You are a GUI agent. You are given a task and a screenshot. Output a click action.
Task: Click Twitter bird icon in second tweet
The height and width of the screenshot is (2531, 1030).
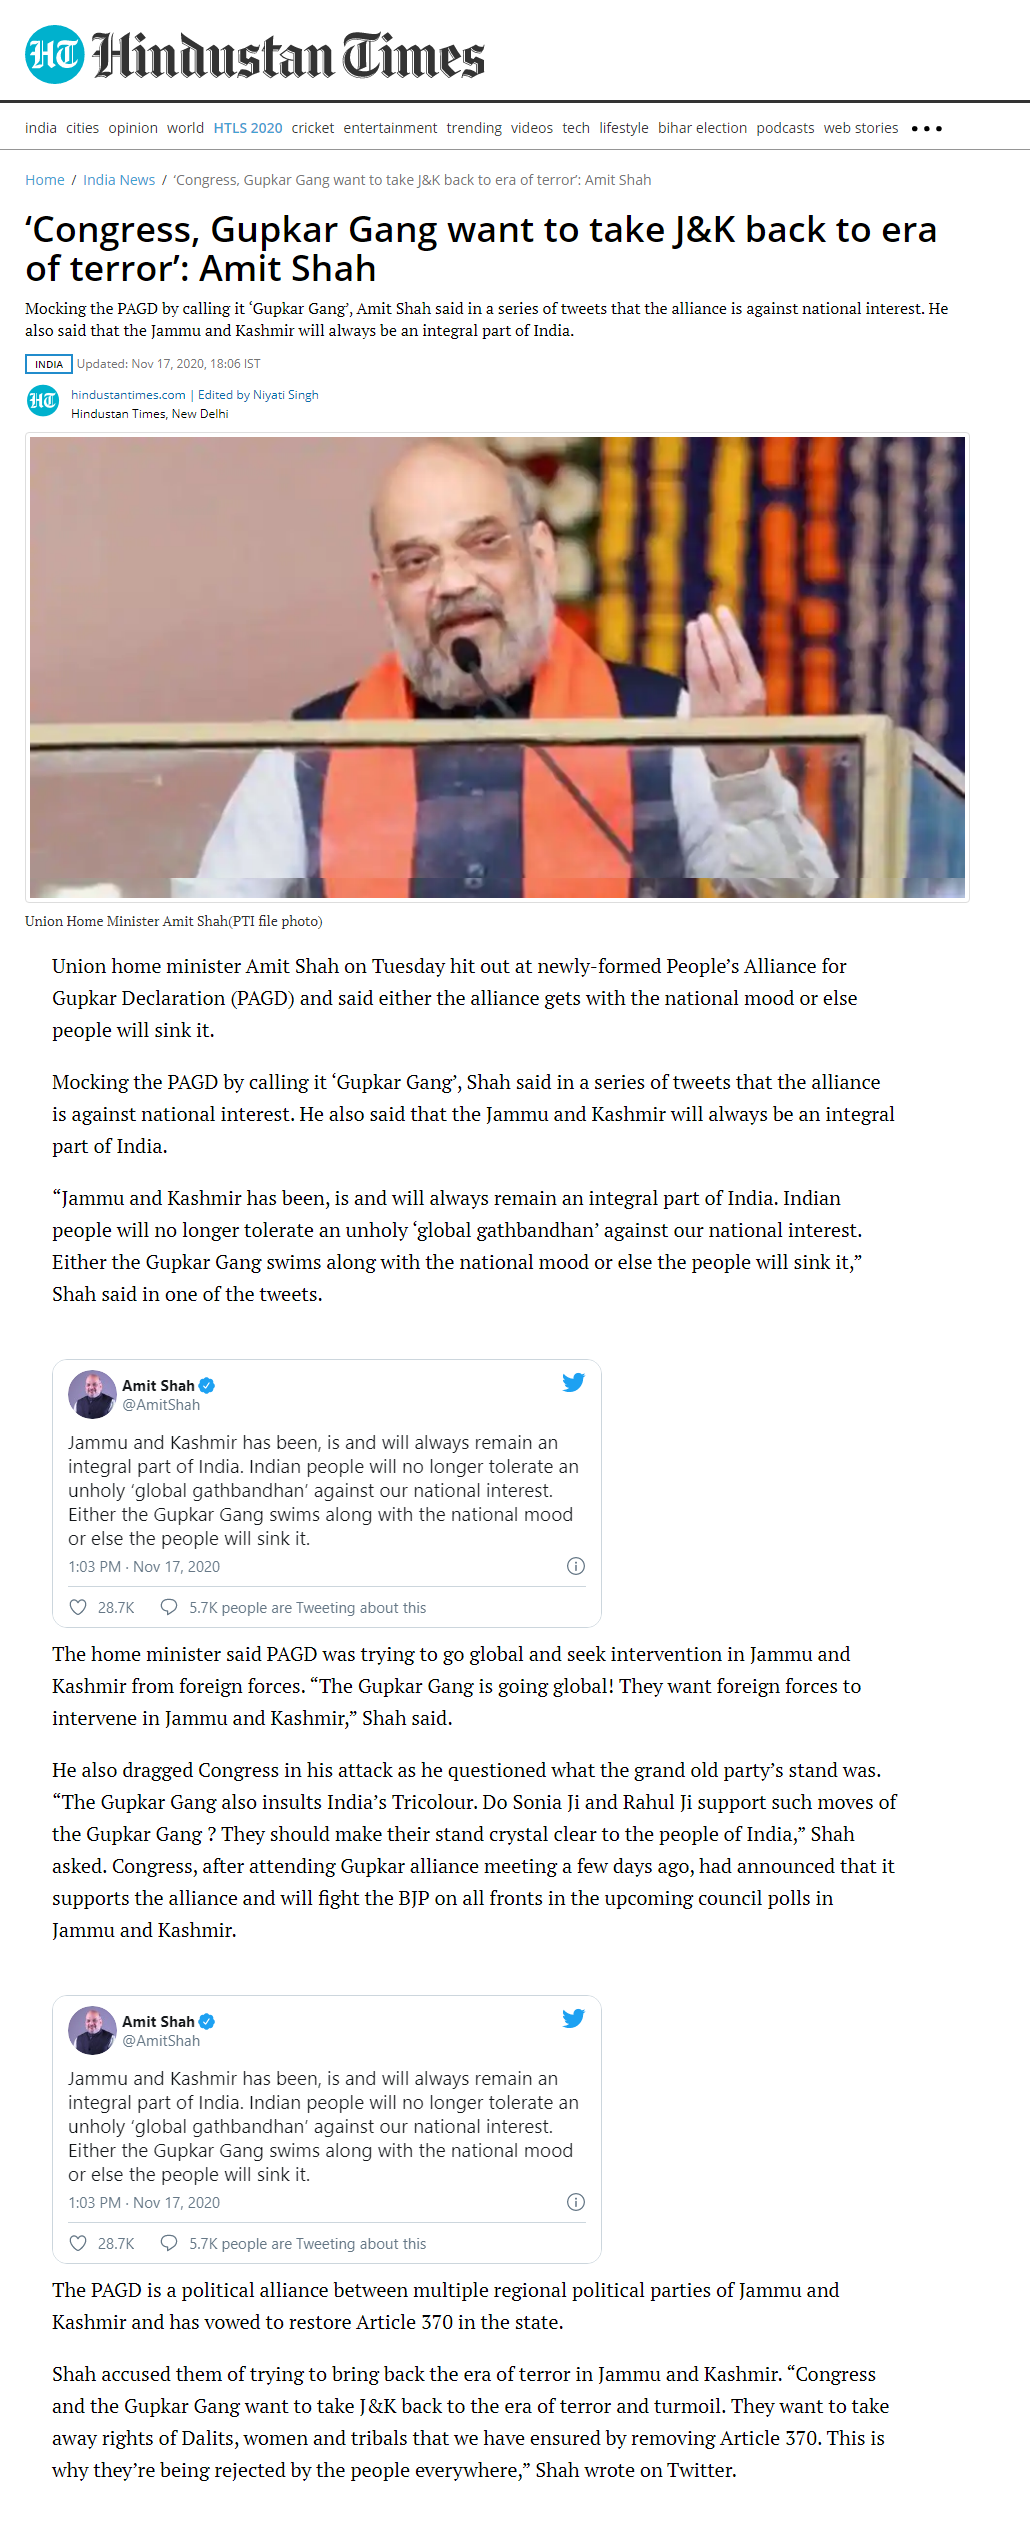(573, 2018)
